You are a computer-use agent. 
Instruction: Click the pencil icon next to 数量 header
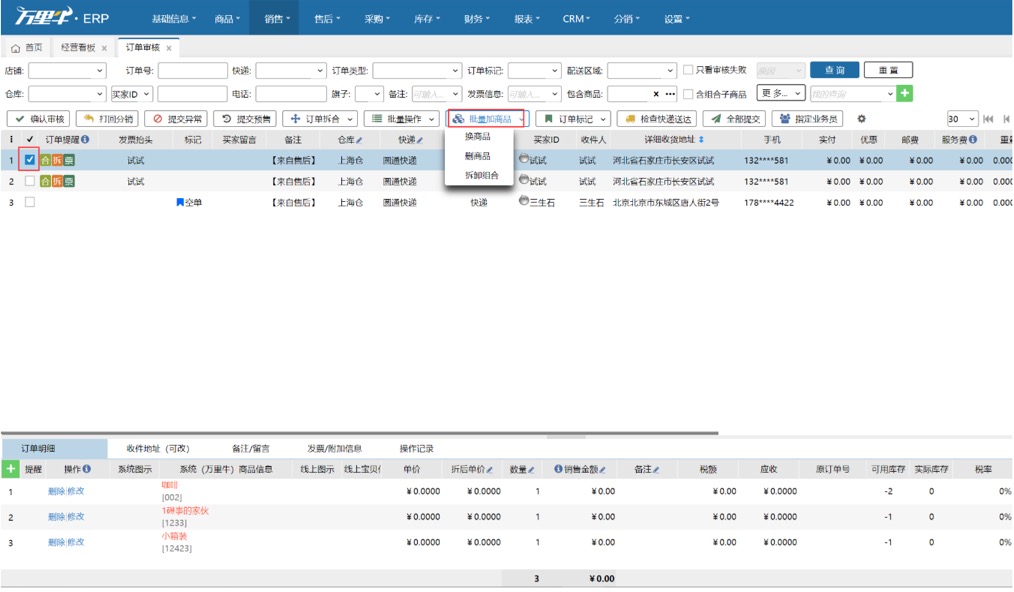point(531,470)
